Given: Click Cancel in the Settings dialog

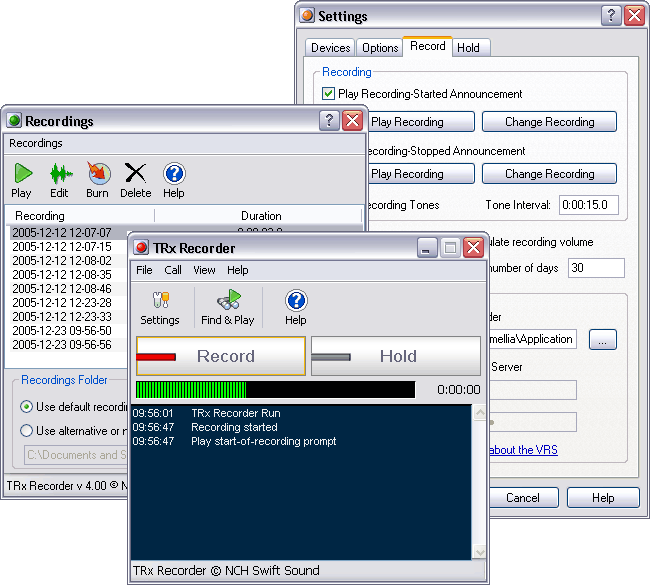Looking at the screenshot, I should click(x=524, y=498).
